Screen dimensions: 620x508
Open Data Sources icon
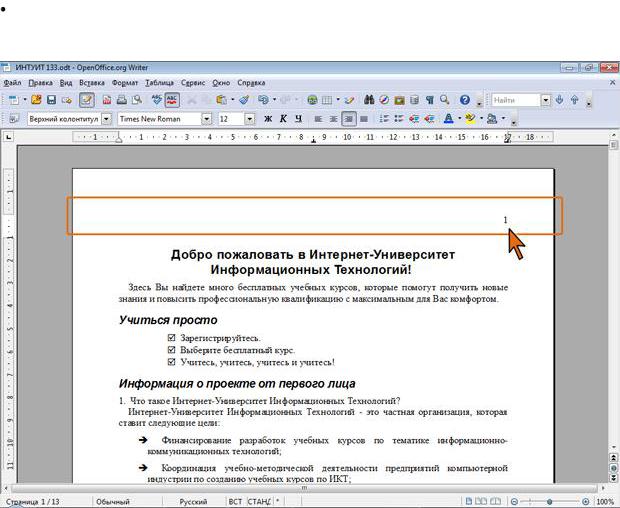(x=414, y=100)
